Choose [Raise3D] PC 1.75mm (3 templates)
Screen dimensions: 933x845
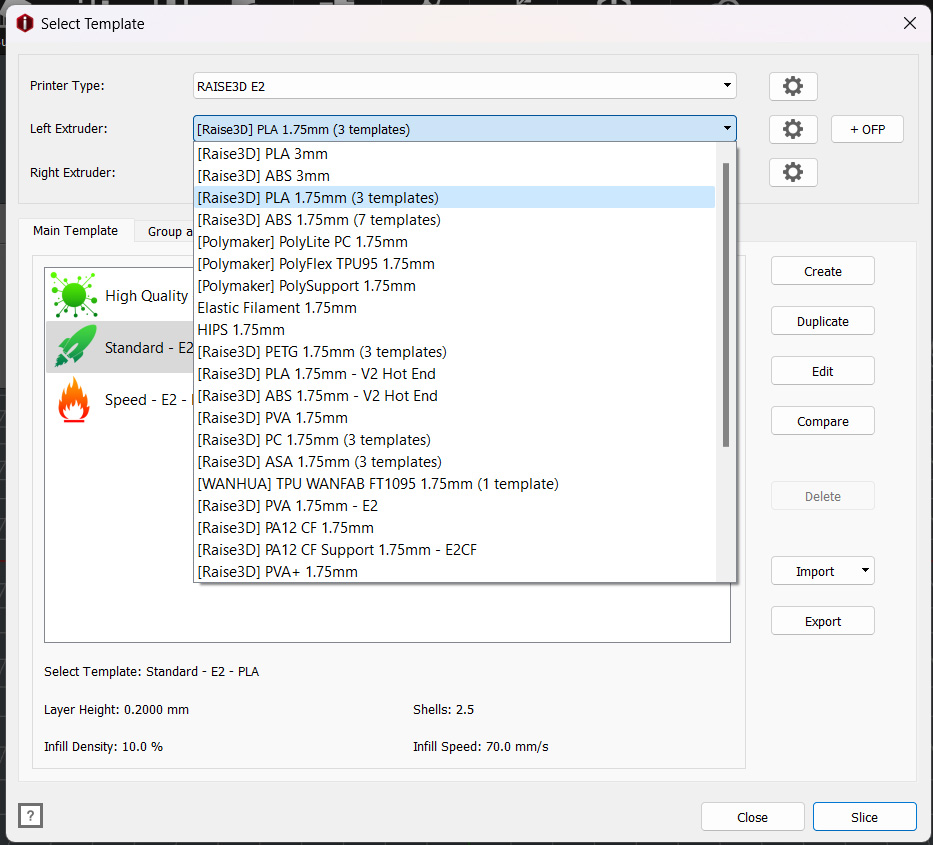pyautogui.click(x=455, y=440)
